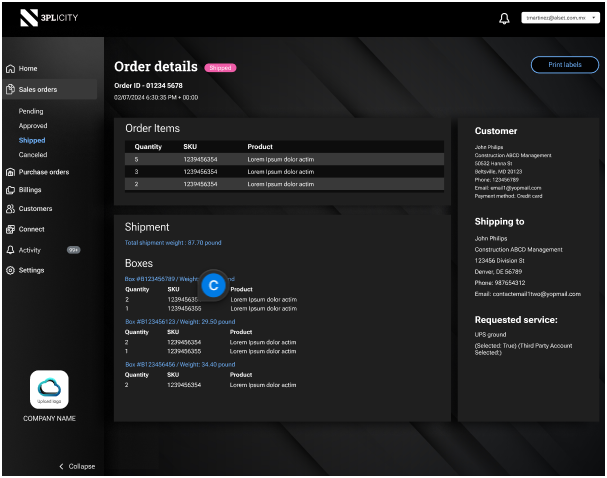Click the Order ID - 01234 5678 text
The height and width of the screenshot is (478, 607).
tap(148, 86)
